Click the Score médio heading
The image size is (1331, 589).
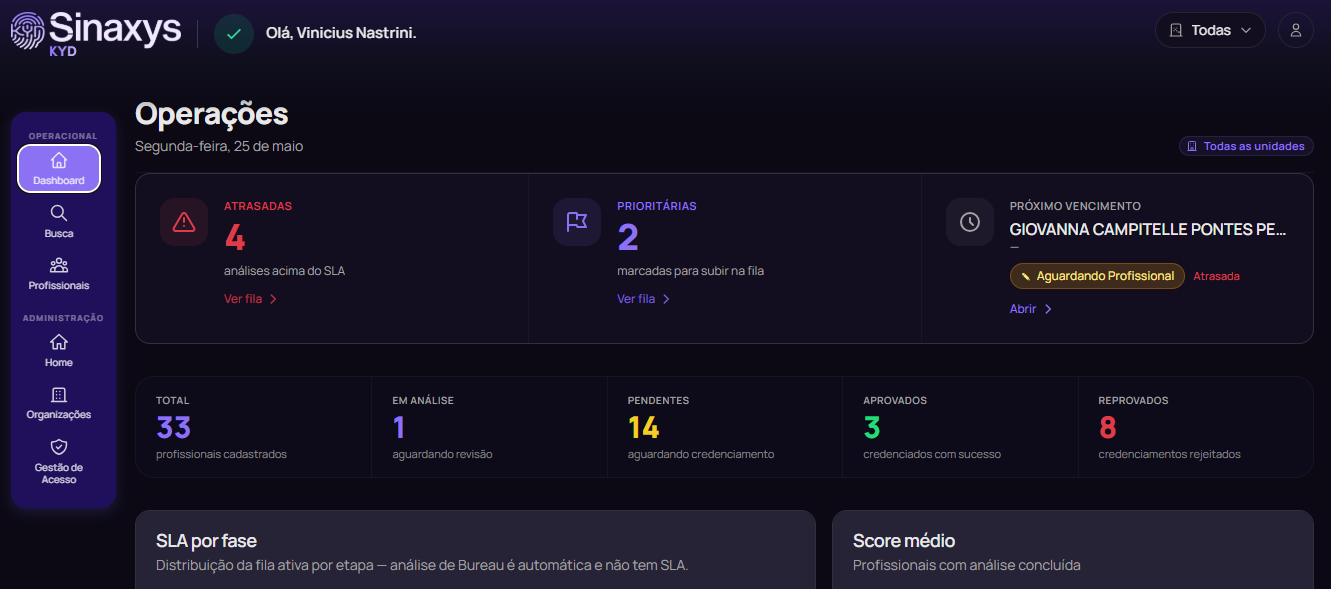click(904, 541)
